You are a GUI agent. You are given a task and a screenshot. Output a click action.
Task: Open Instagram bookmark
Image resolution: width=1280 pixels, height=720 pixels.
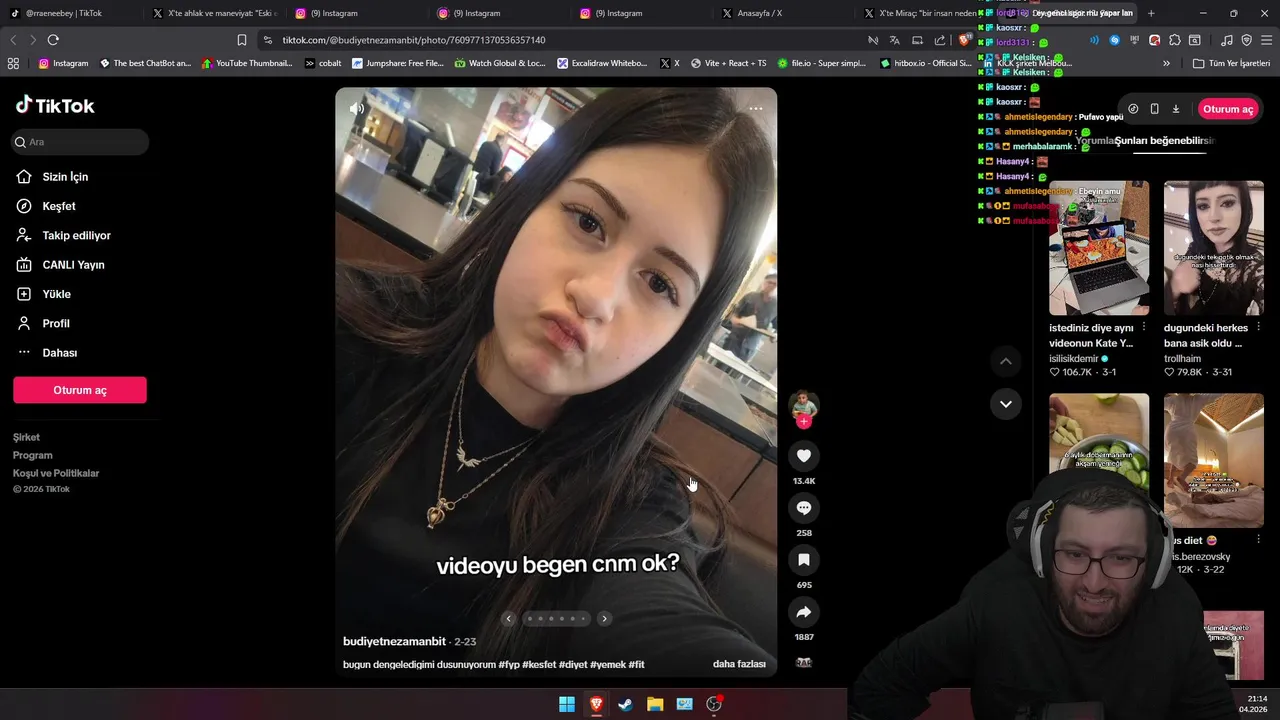pyautogui.click(x=64, y=63)
